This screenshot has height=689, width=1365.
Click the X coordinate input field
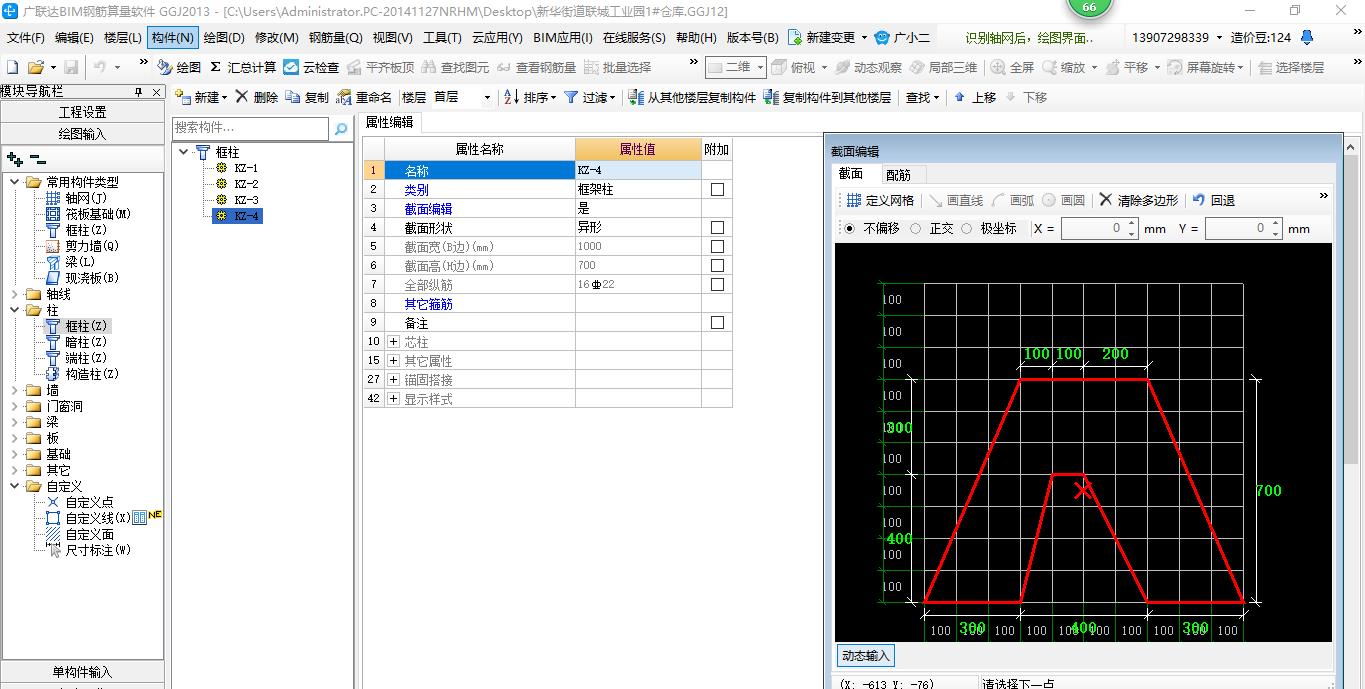click(x=1093, y=228)
